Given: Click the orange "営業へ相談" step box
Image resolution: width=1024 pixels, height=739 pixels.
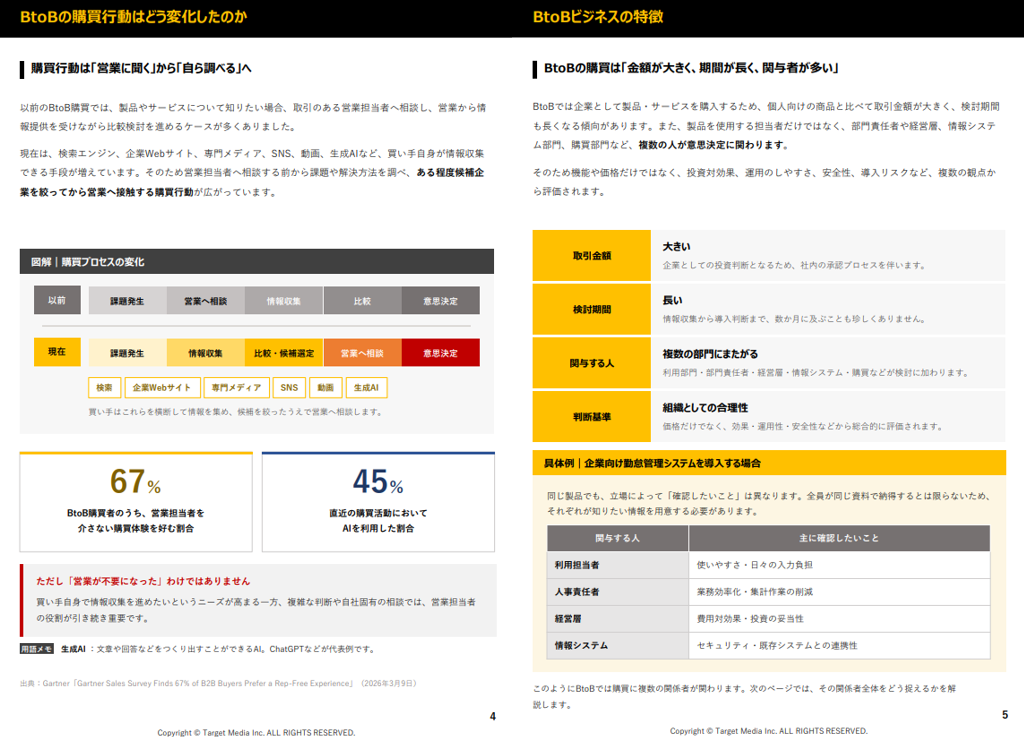Looking at the screenshot, I should click(x=362, y=353).
